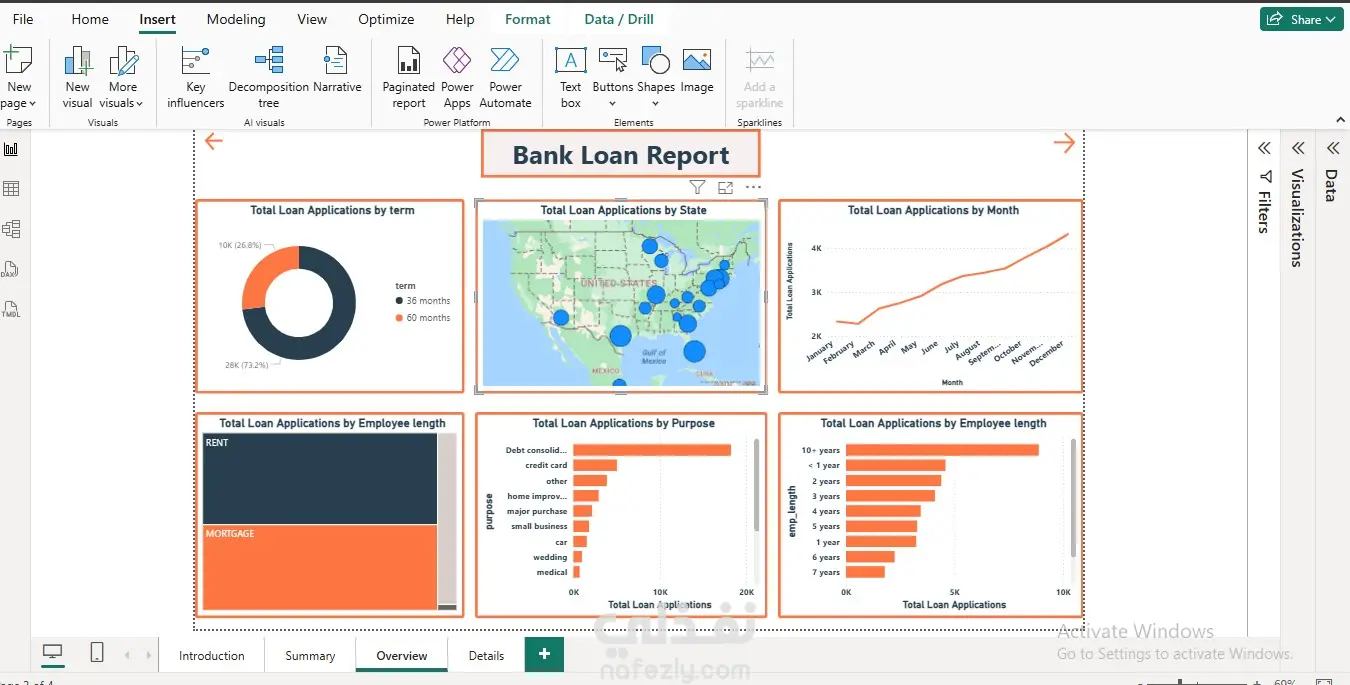
Task: Insert a Decomposition tree visual
Action: coord(268,78)
